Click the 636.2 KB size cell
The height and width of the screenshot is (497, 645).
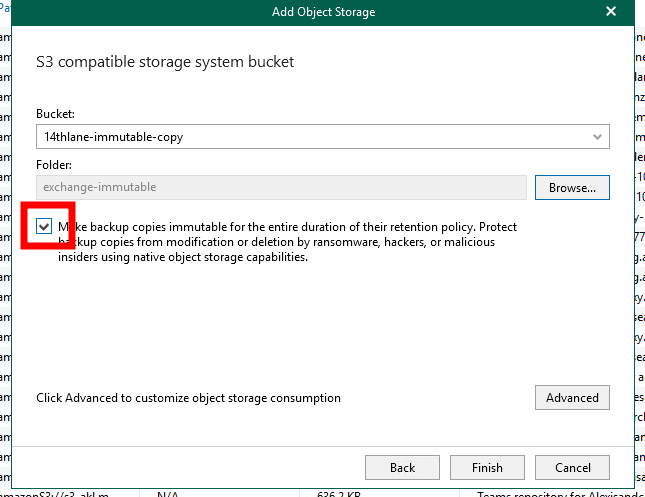pyautogui.click(x=339, y=494)
